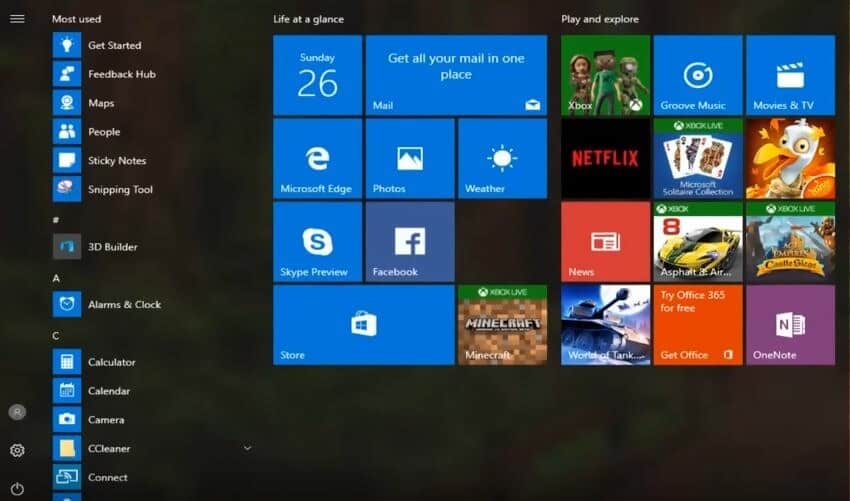850x501 pixels.
Task: Launch the Asphalt 8 Airborne tile
Action: (698, 242)
